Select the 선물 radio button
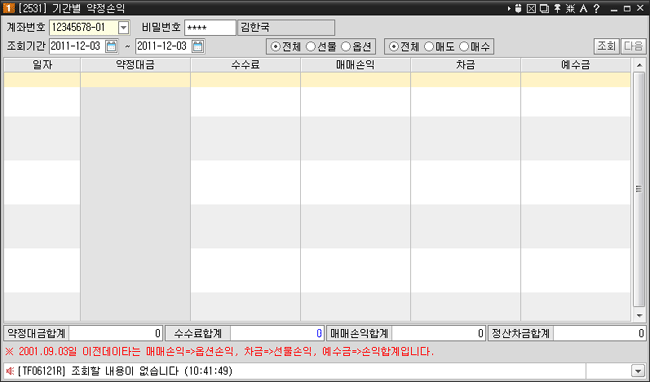Viewport: 650px width, 382px height. [x=310, y=47]
